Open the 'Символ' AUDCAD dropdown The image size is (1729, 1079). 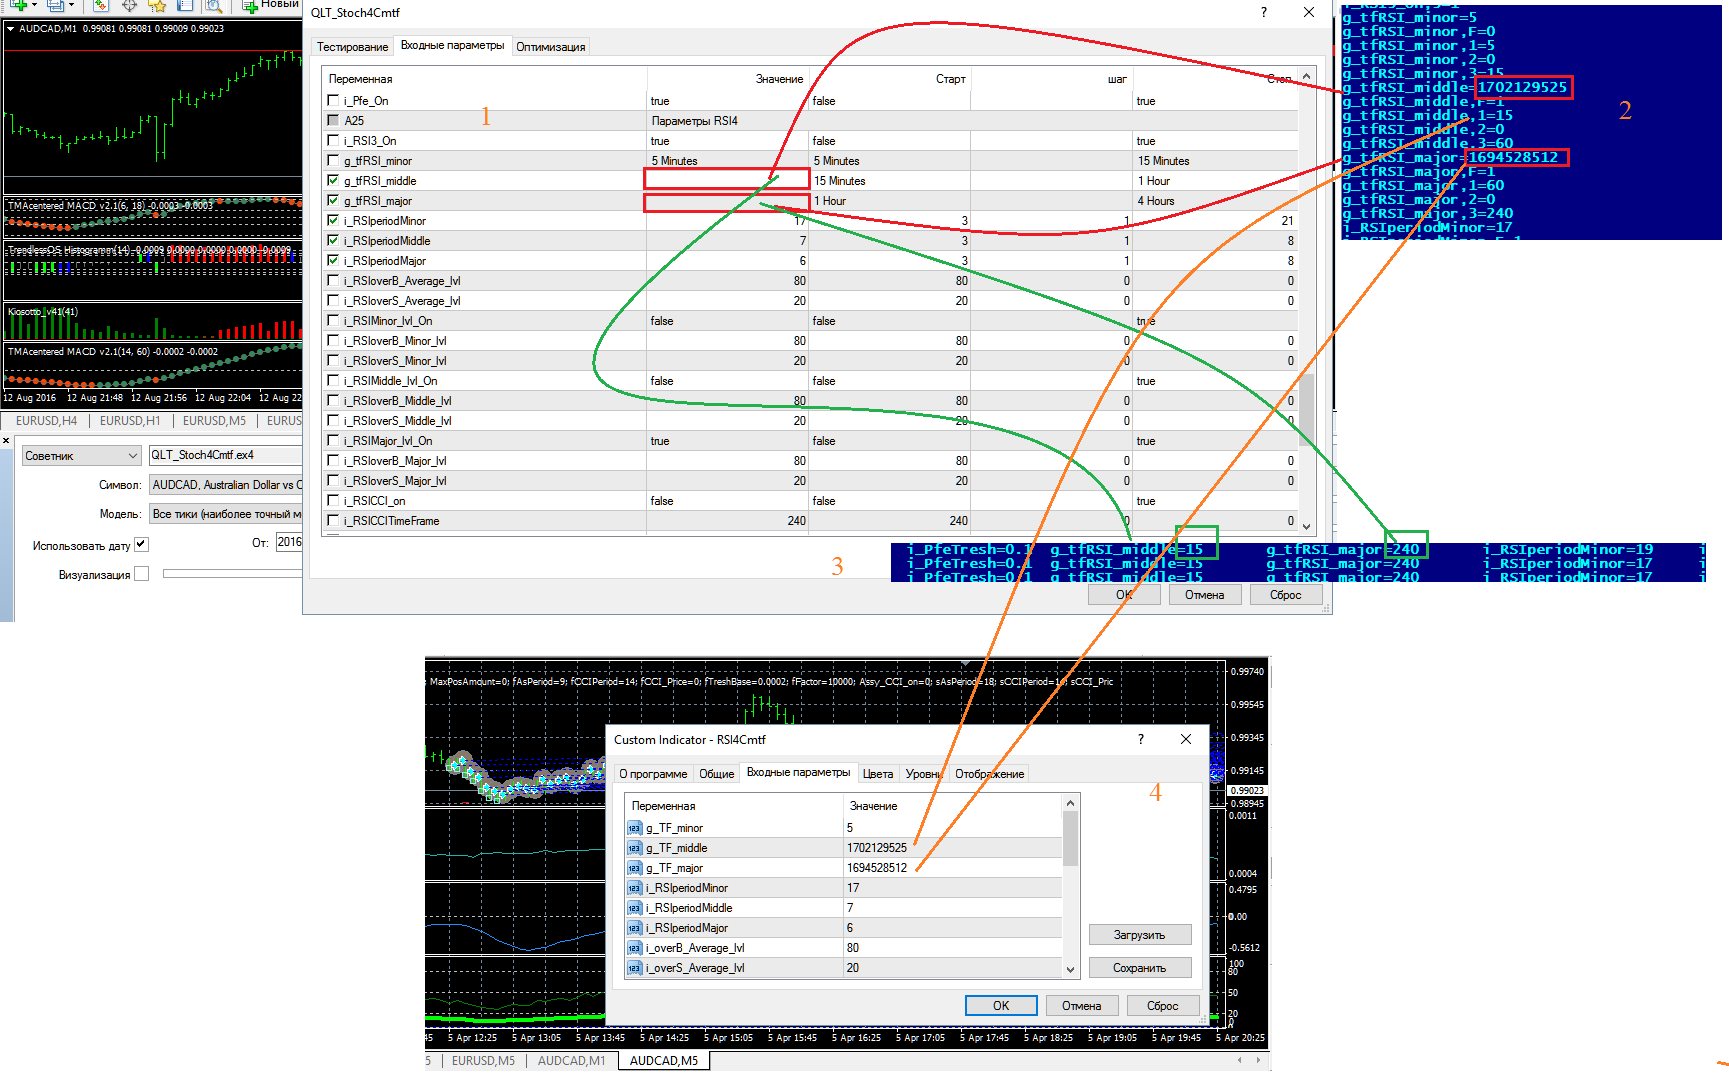pyautogui.click(x=225, y=485)
